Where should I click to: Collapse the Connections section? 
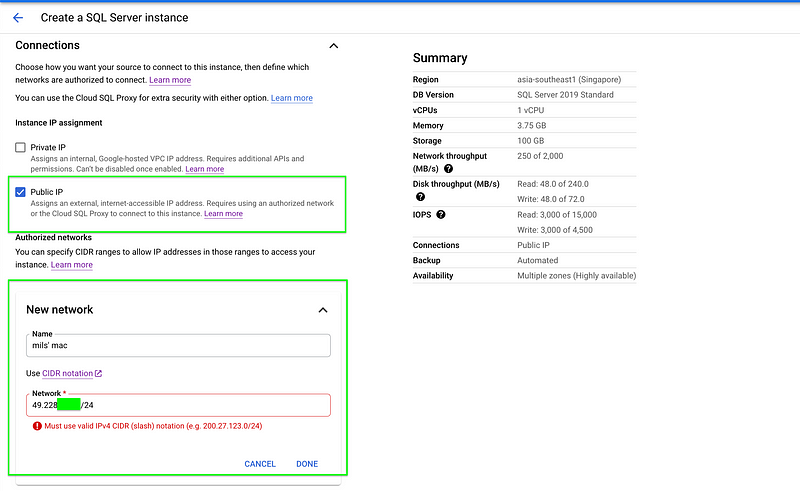[334, 46]
